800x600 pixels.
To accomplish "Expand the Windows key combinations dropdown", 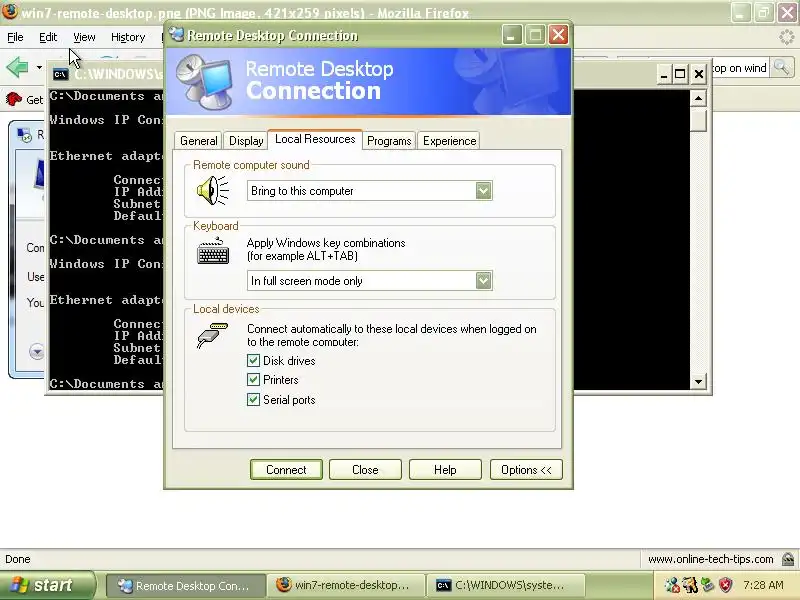I will 483,281.
